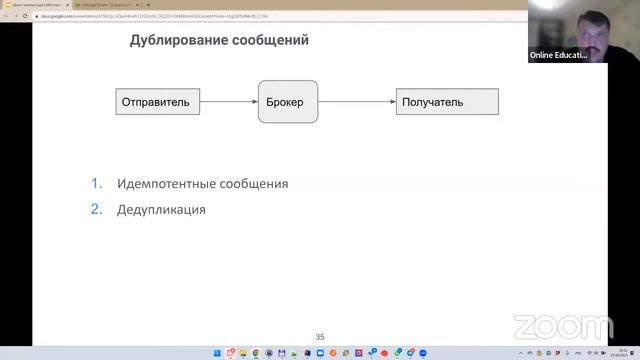640x360 pixels.
Task: Click the Online Educati... name label
Action: tap(558, 55)
